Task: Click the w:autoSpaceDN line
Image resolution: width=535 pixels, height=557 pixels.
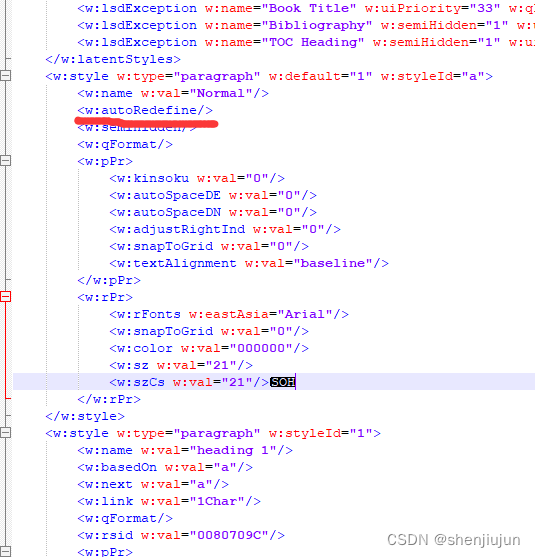Action: point(213,212)
